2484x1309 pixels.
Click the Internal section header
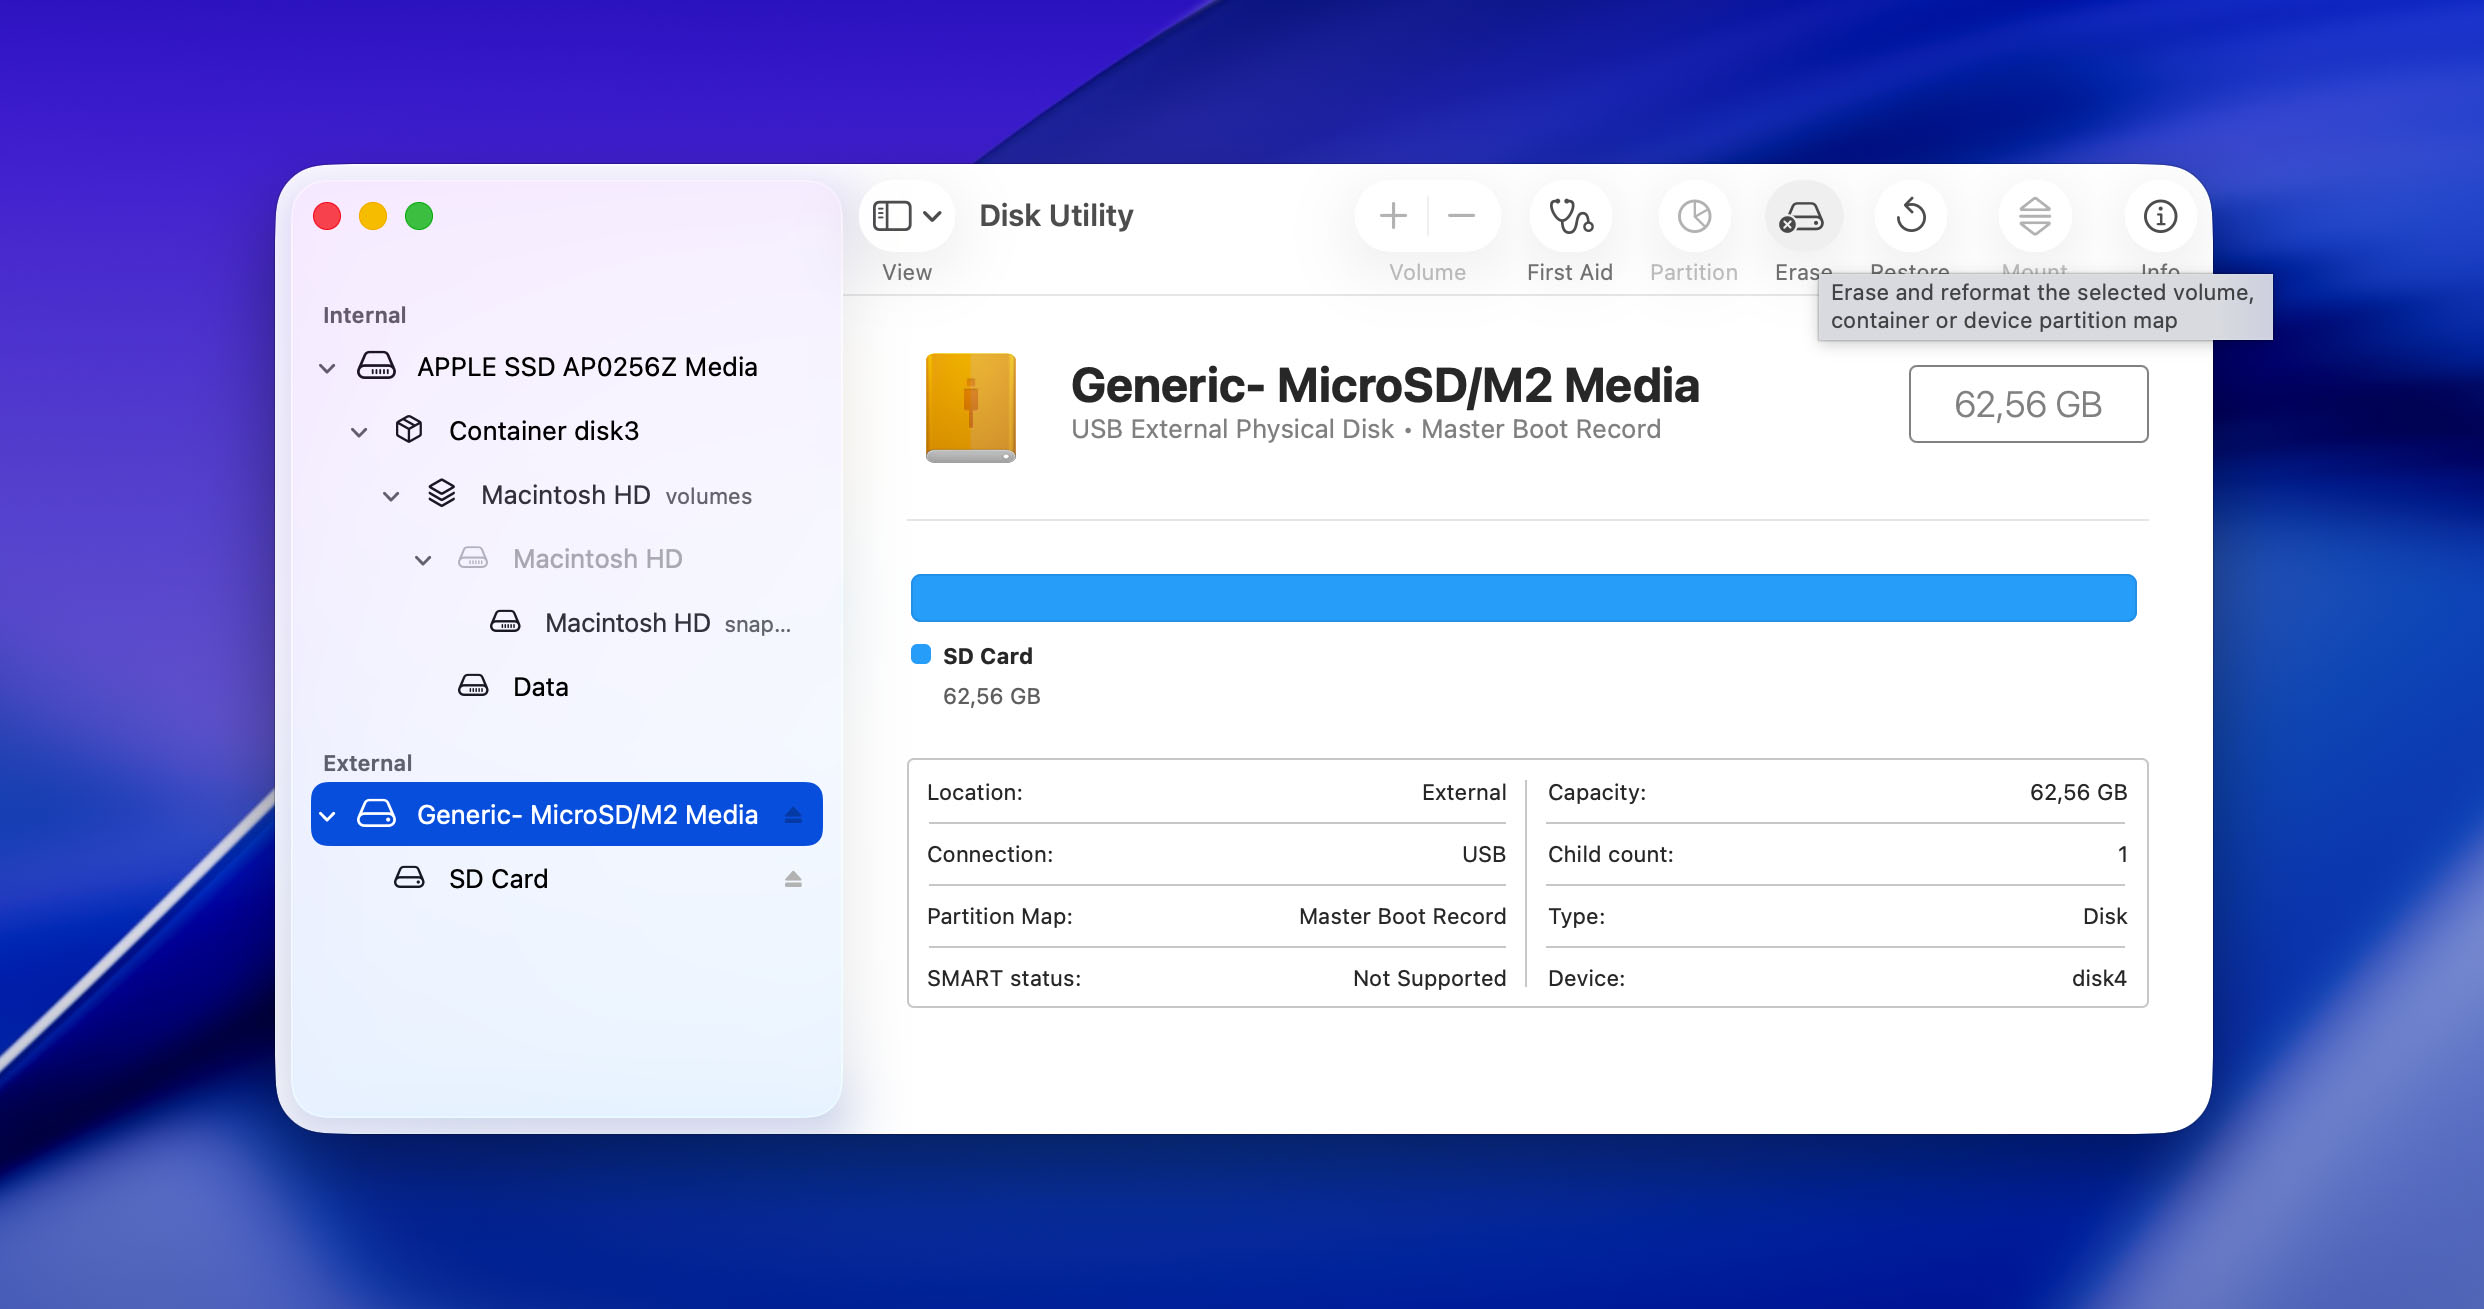point(364,315)
